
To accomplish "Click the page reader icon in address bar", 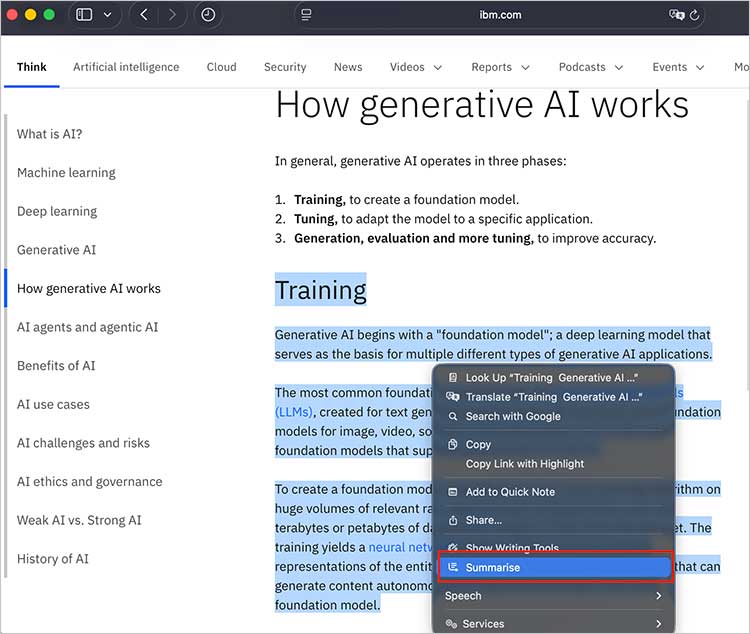I will coord(306,15).
